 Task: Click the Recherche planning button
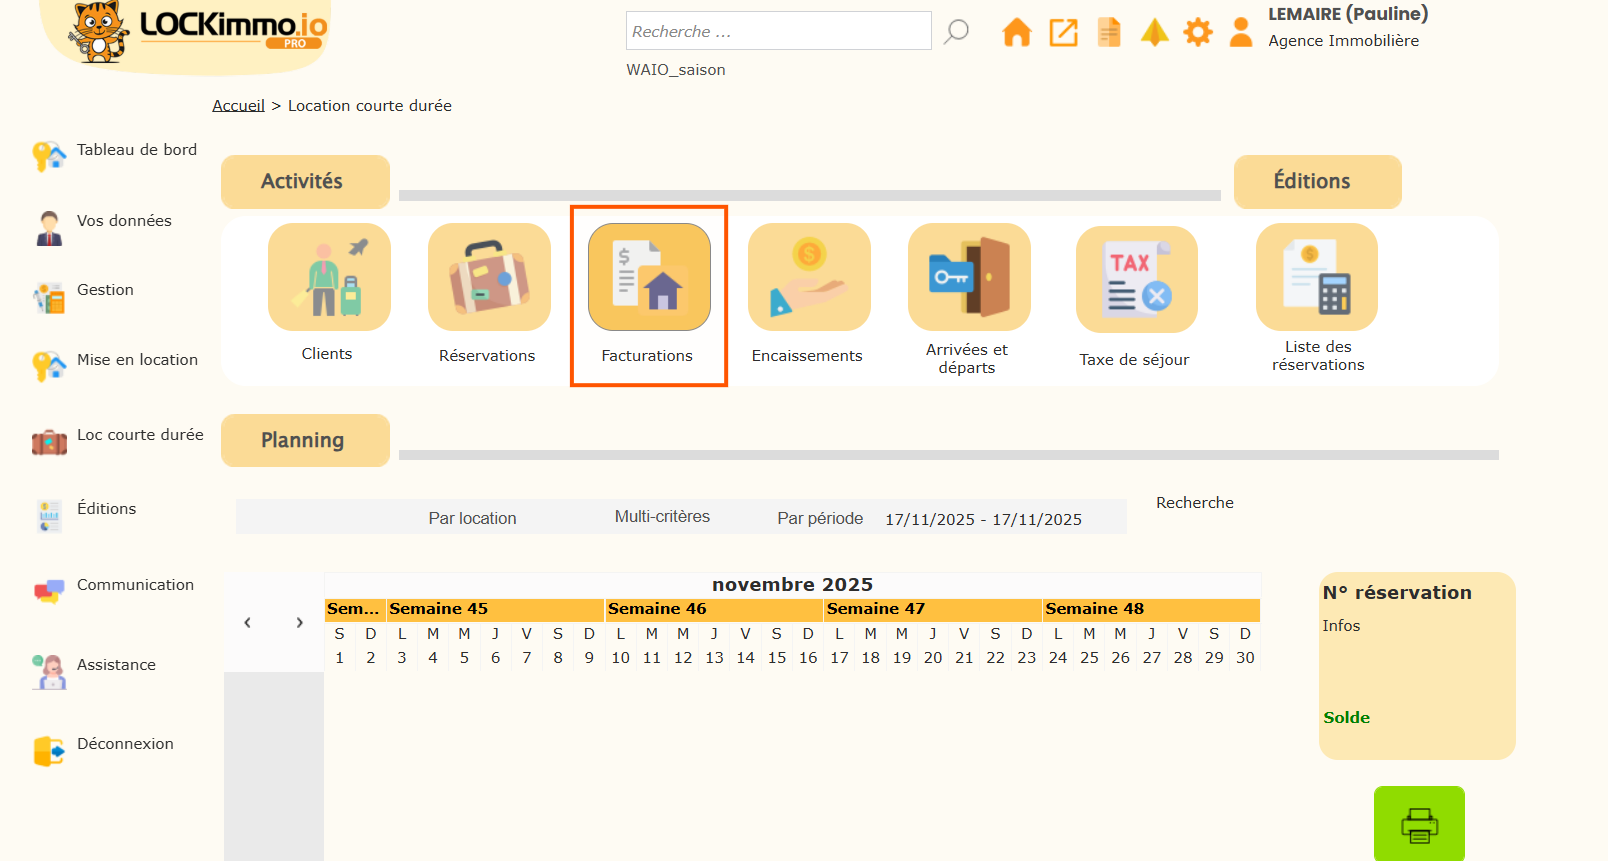point(1194,503)
